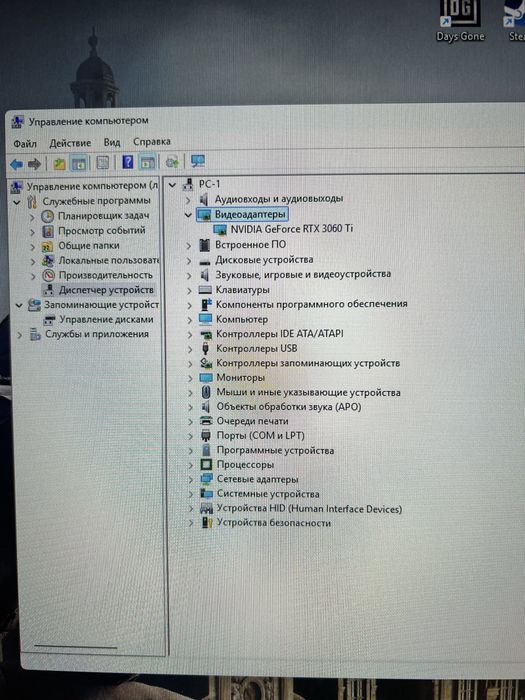Open the Вид menu
Viewport: 525px width, 700px height.
(x=112, y=142)
